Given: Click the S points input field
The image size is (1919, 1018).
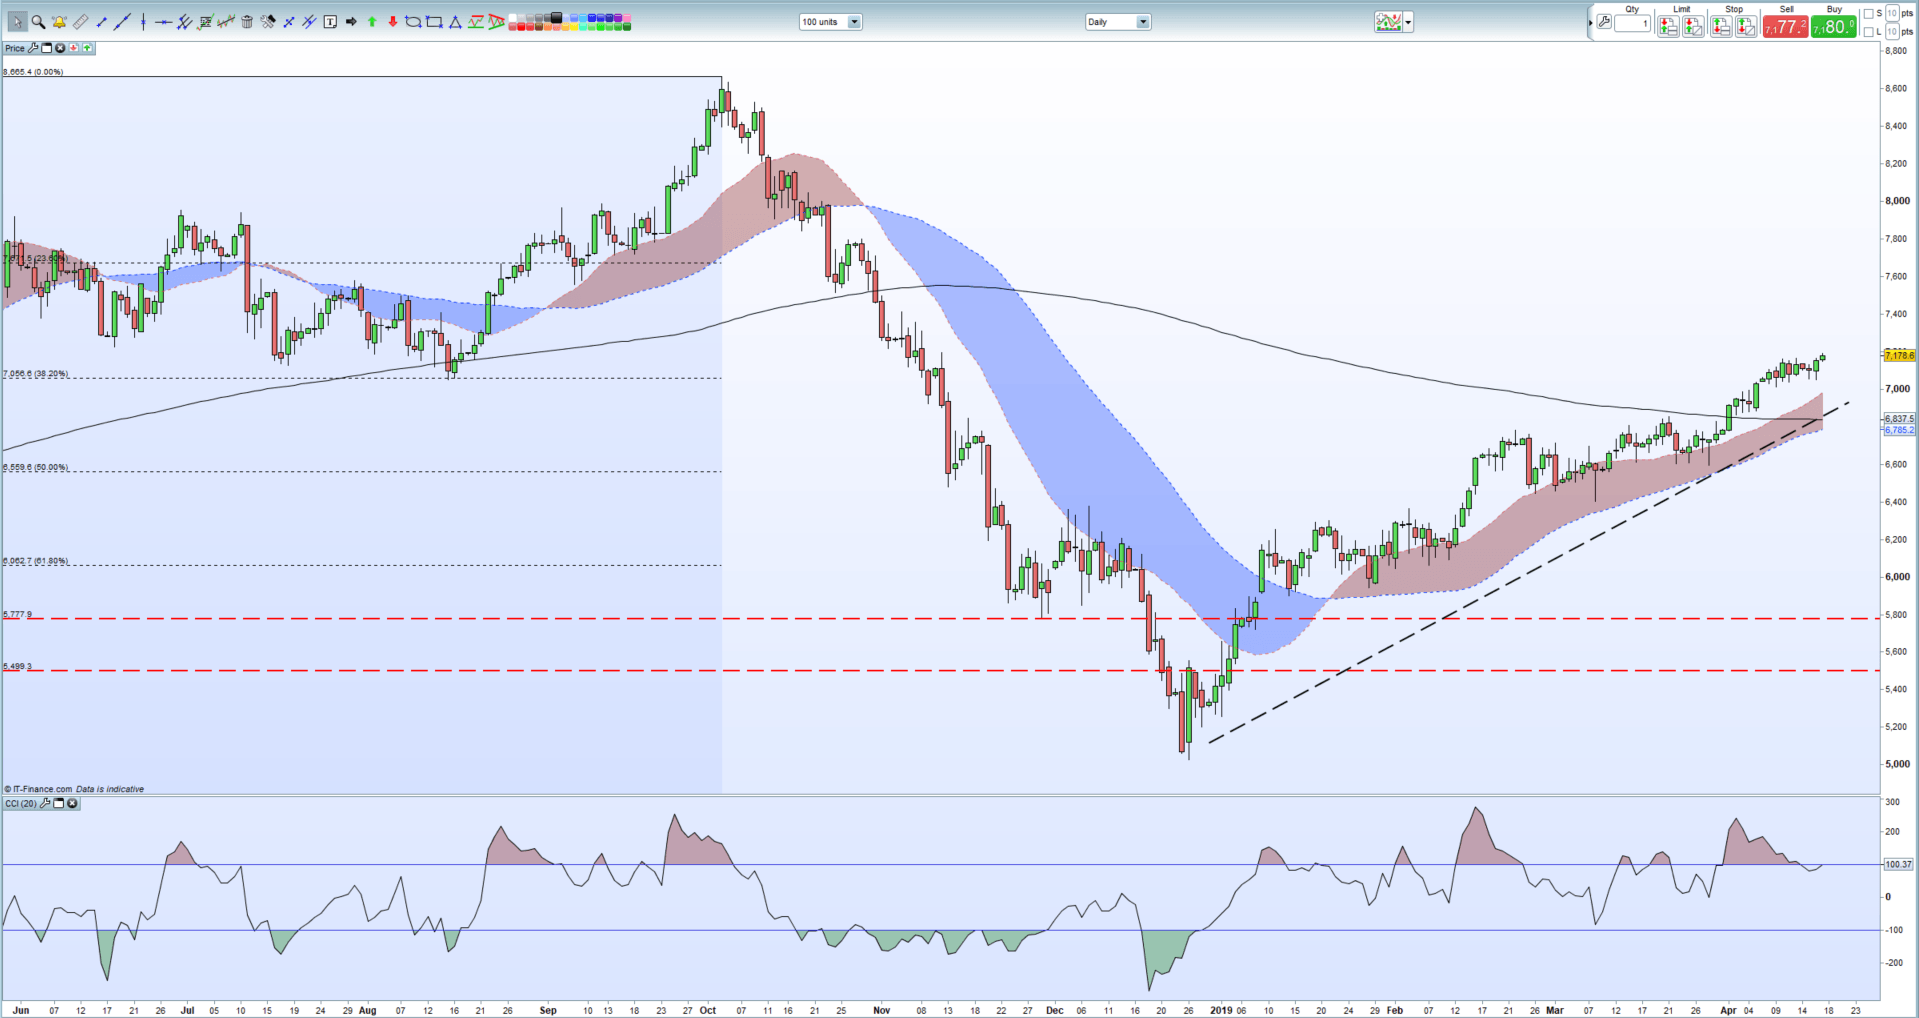Looking at the screenshot, I should [1892, 13].
